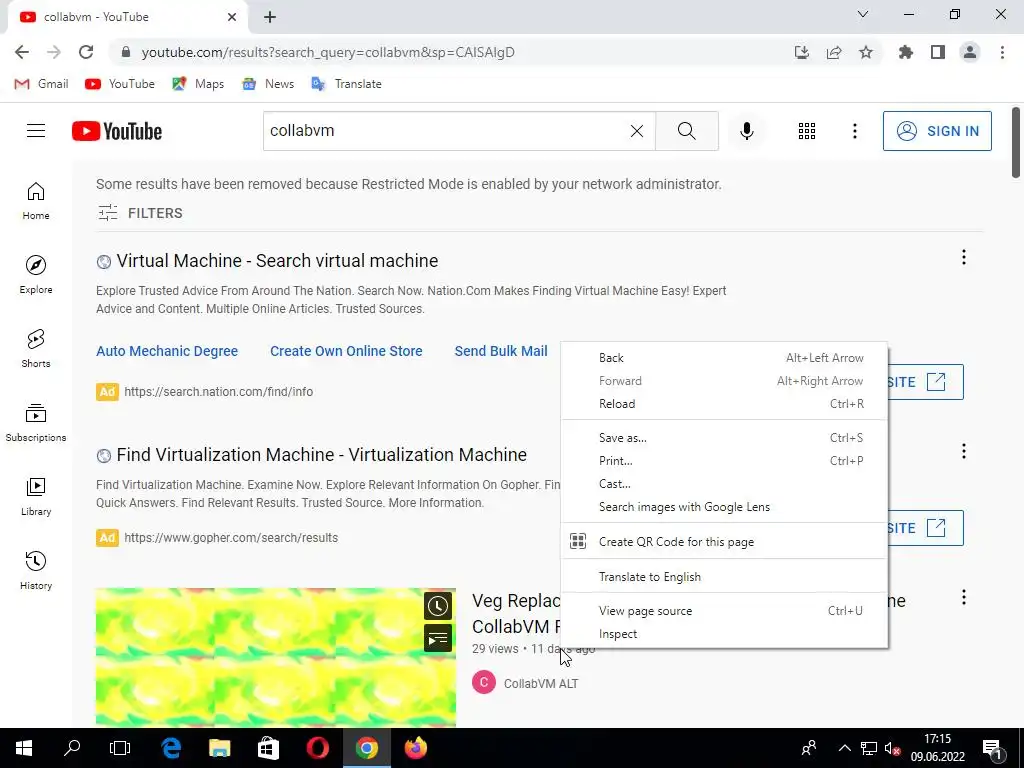Go to Home in sidebar
Screen dimensions: 1024x768
pyautogui.click(x=36, y=200)
